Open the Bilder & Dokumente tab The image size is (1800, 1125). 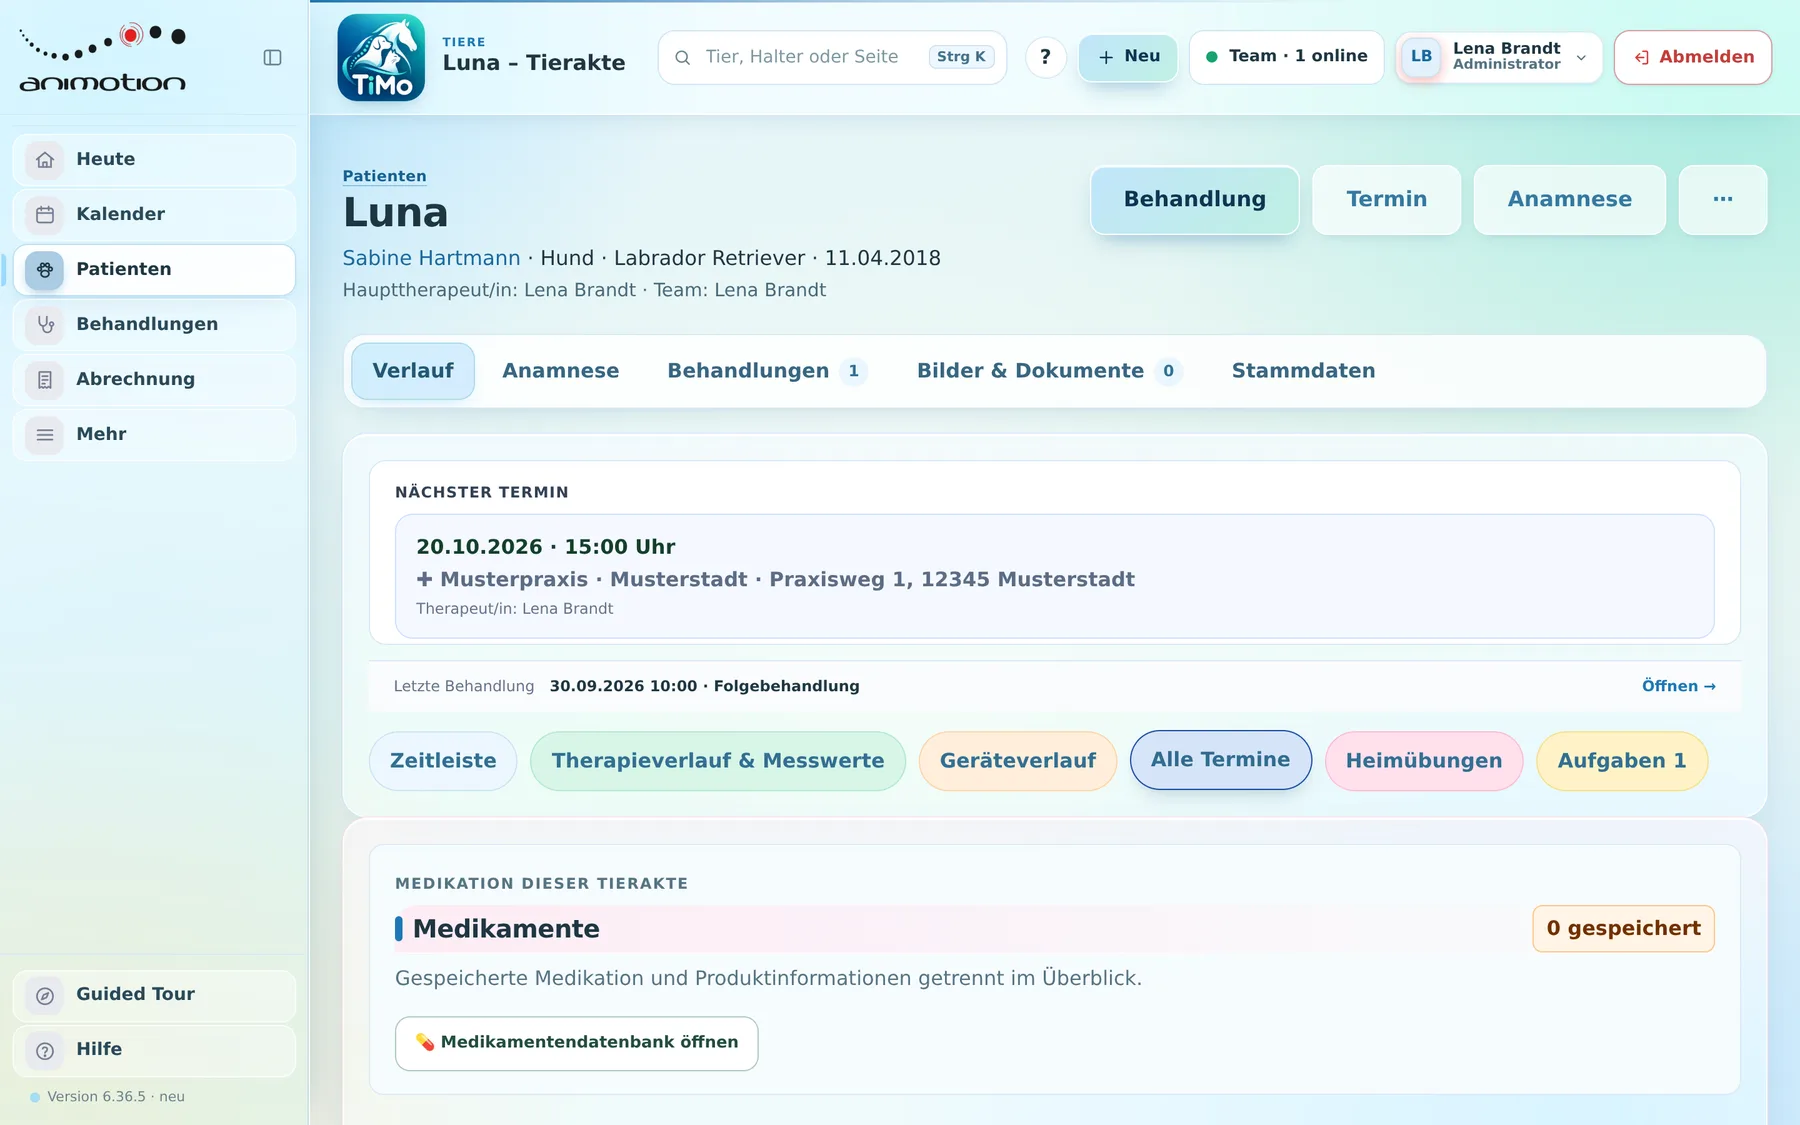click(1049, 371)
